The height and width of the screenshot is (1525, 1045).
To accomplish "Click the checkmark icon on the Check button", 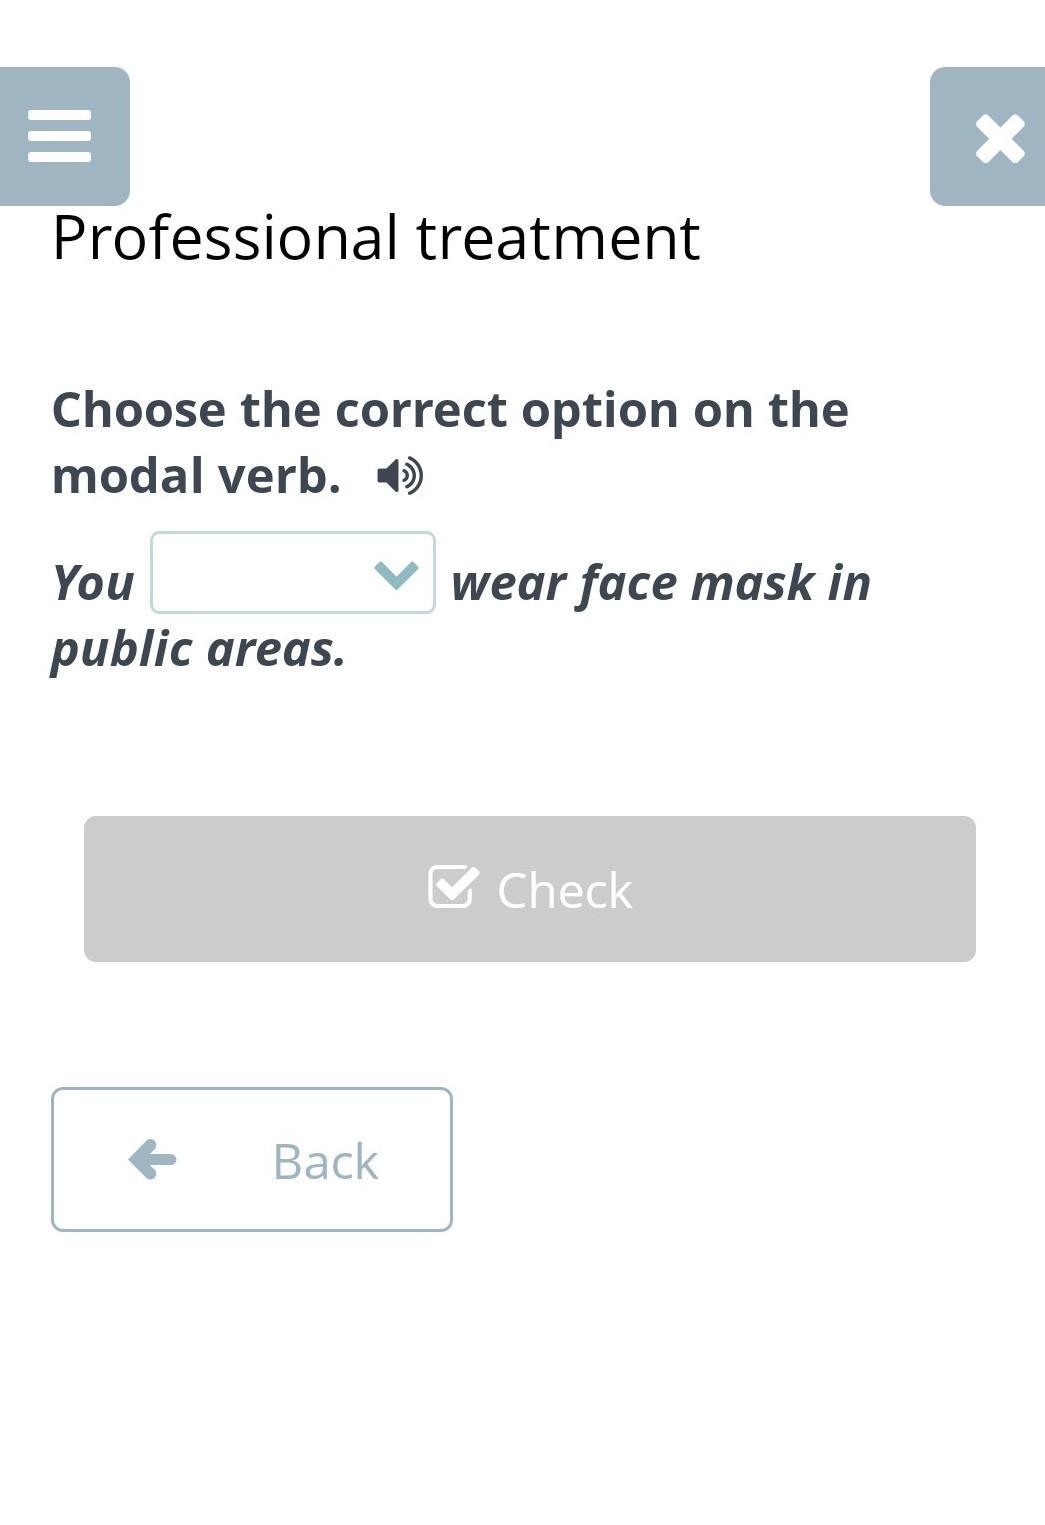I will pyautogui.click(x=452, y=887).
